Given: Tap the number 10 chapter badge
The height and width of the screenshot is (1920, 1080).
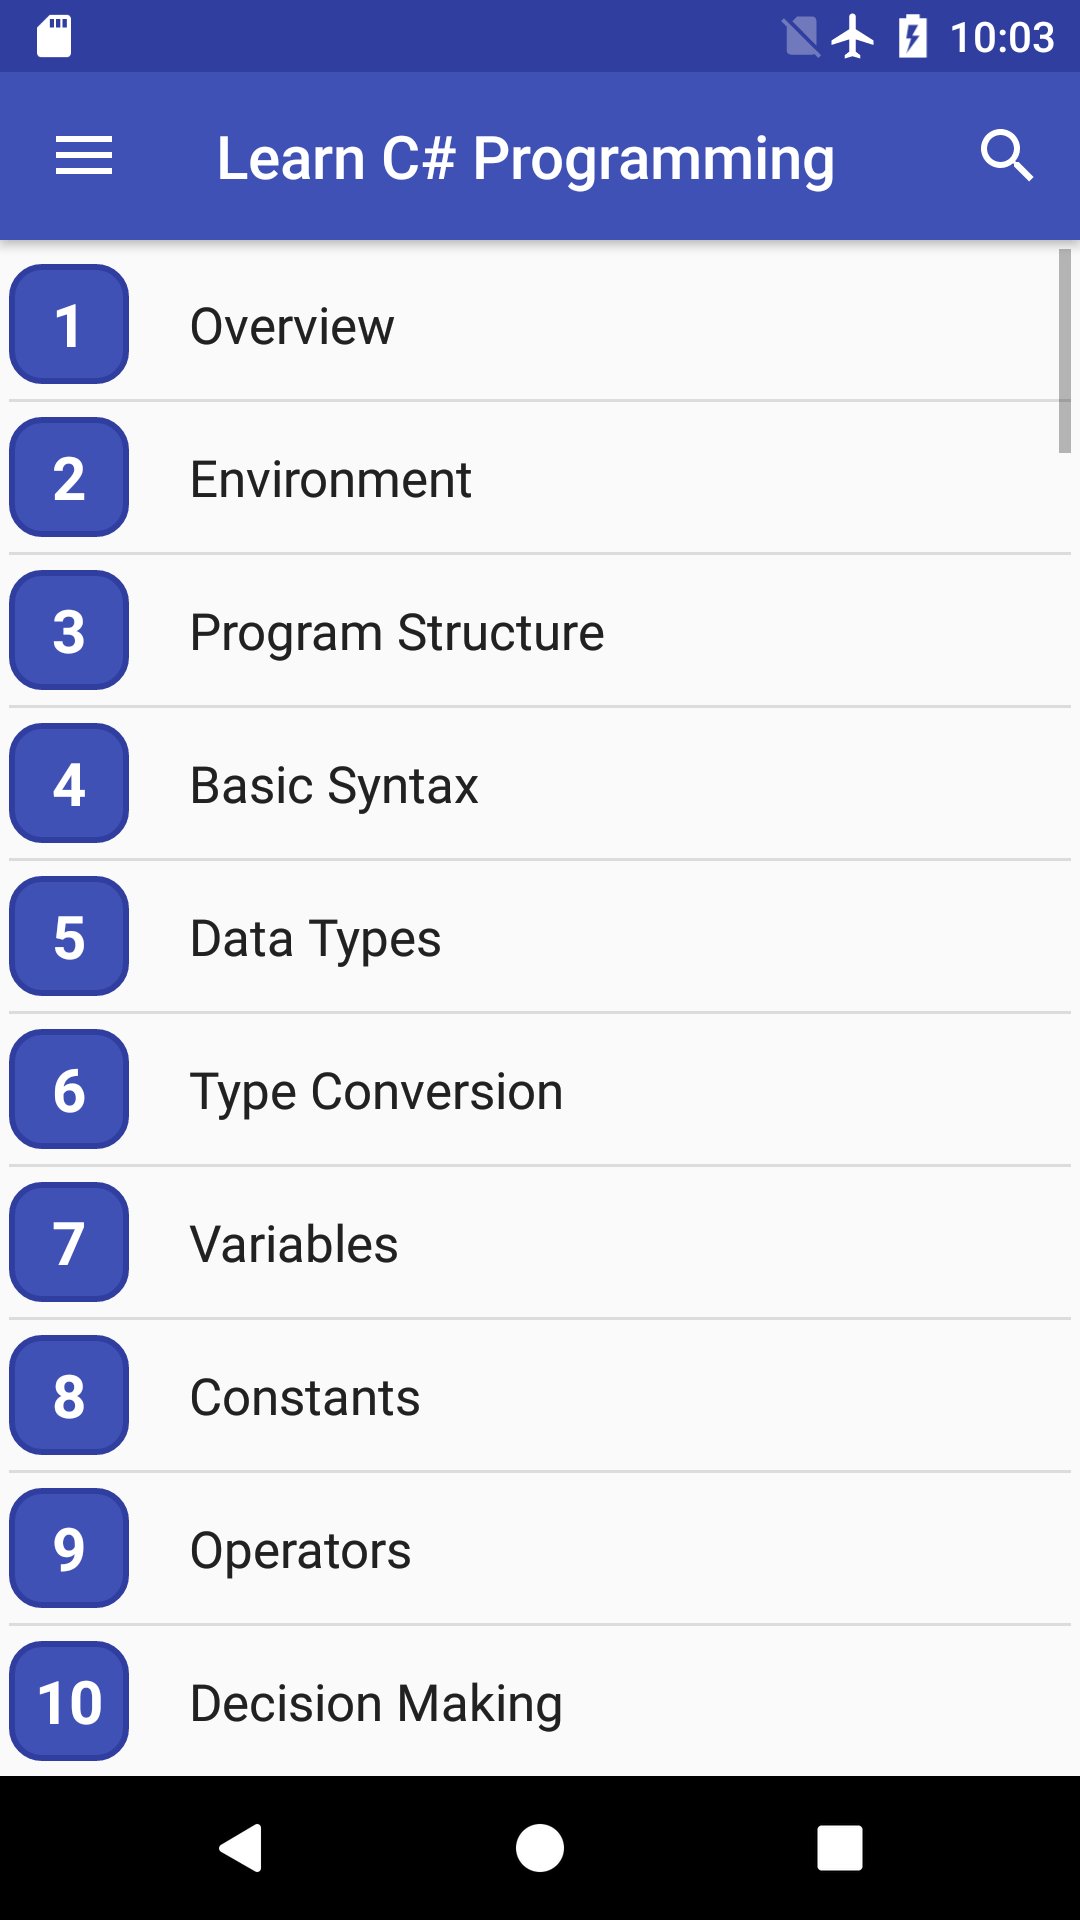Looking at the screenshot, I should click(x=69, y=1701).
